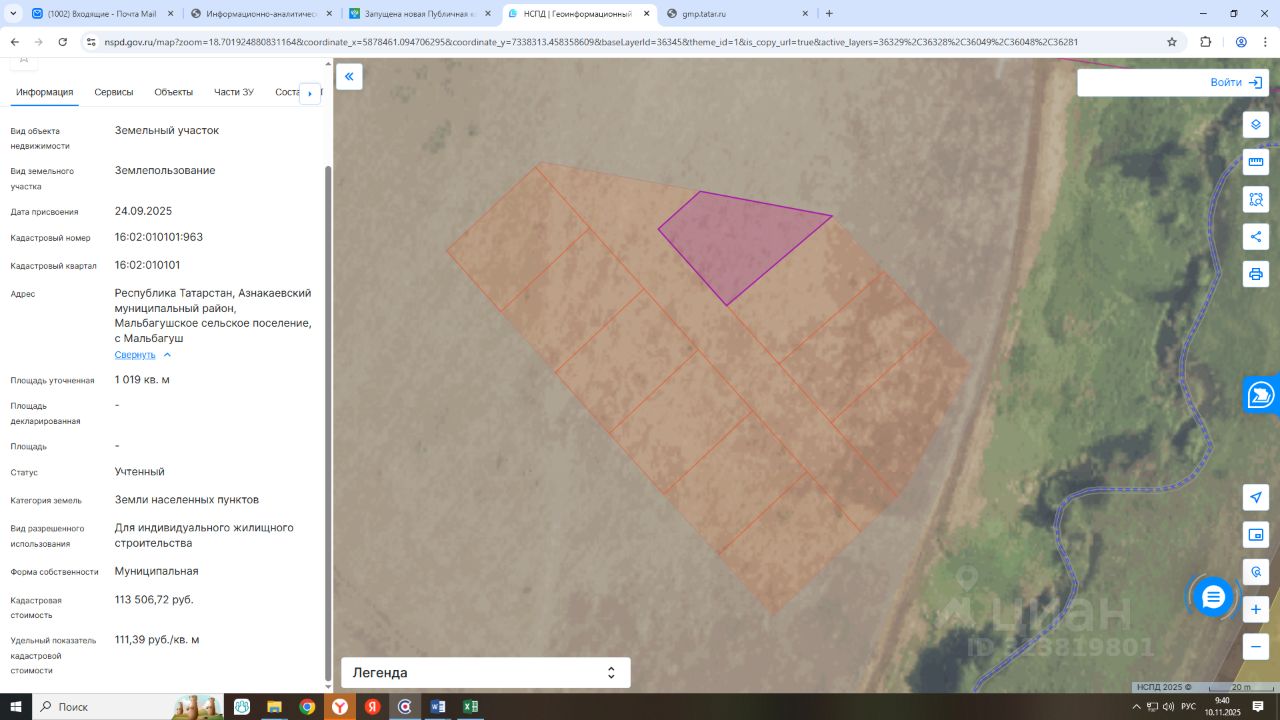Switch keyboard language РУС indicator
The height and width of the screenshot is (720, 1280).
point(1188,707)
